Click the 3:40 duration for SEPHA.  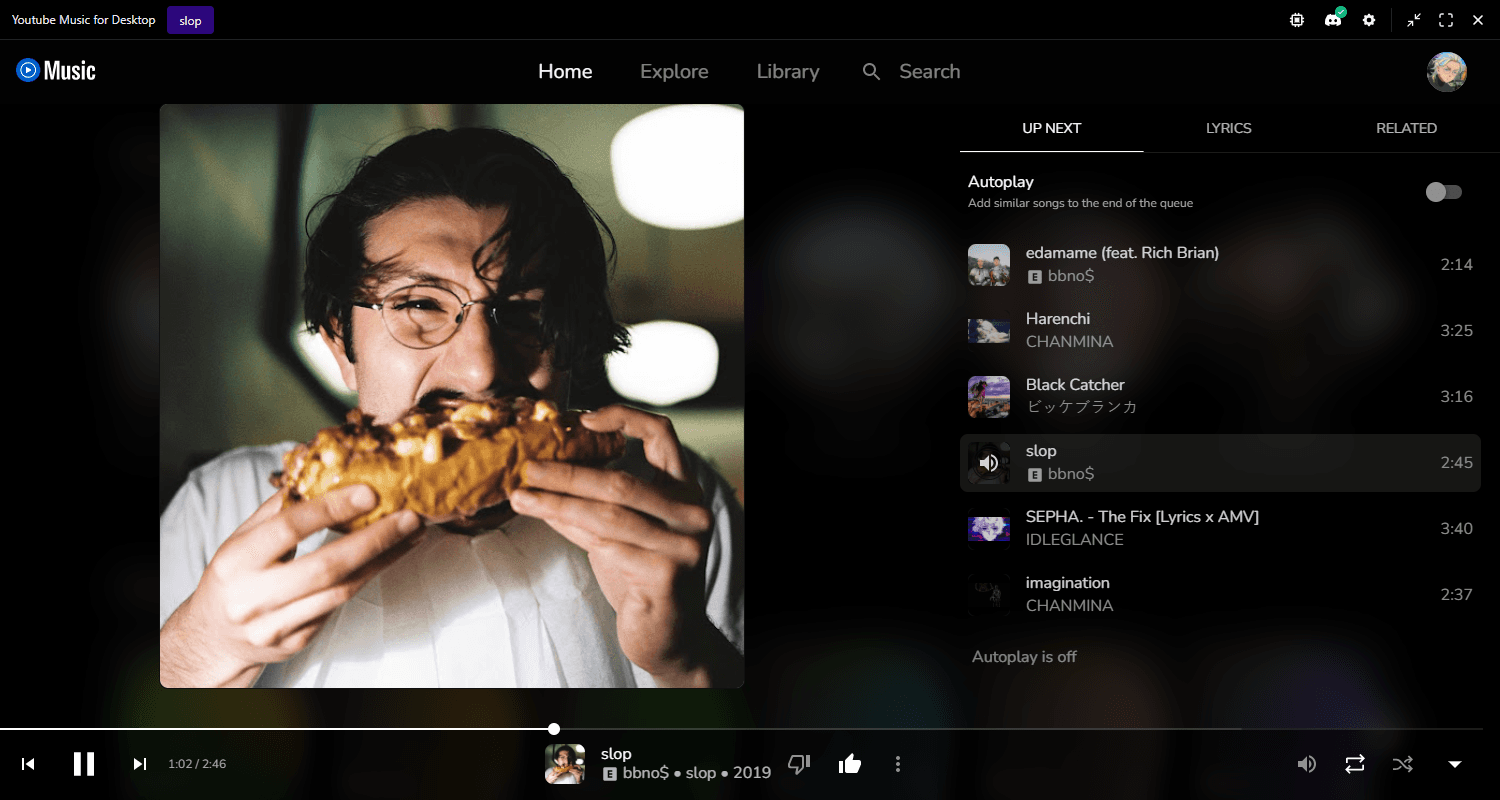[x=1457, y=529]
